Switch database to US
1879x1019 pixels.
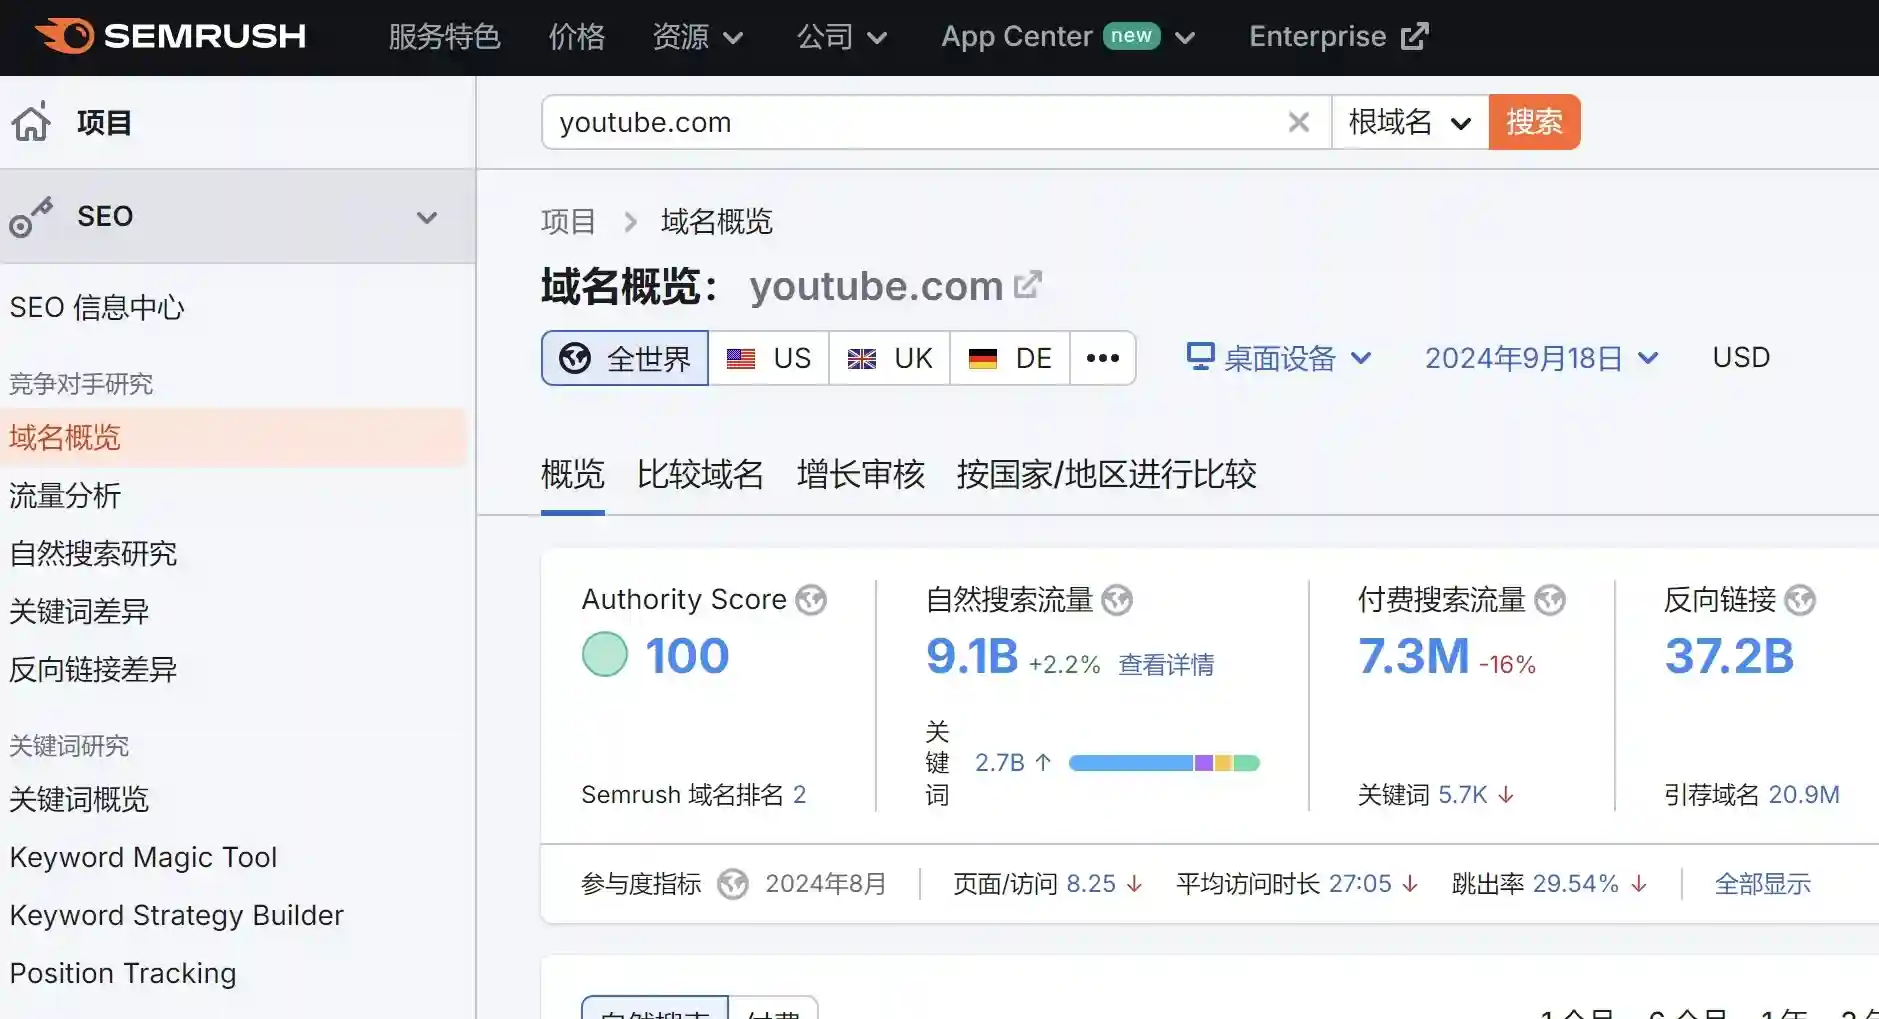point(769,358)
